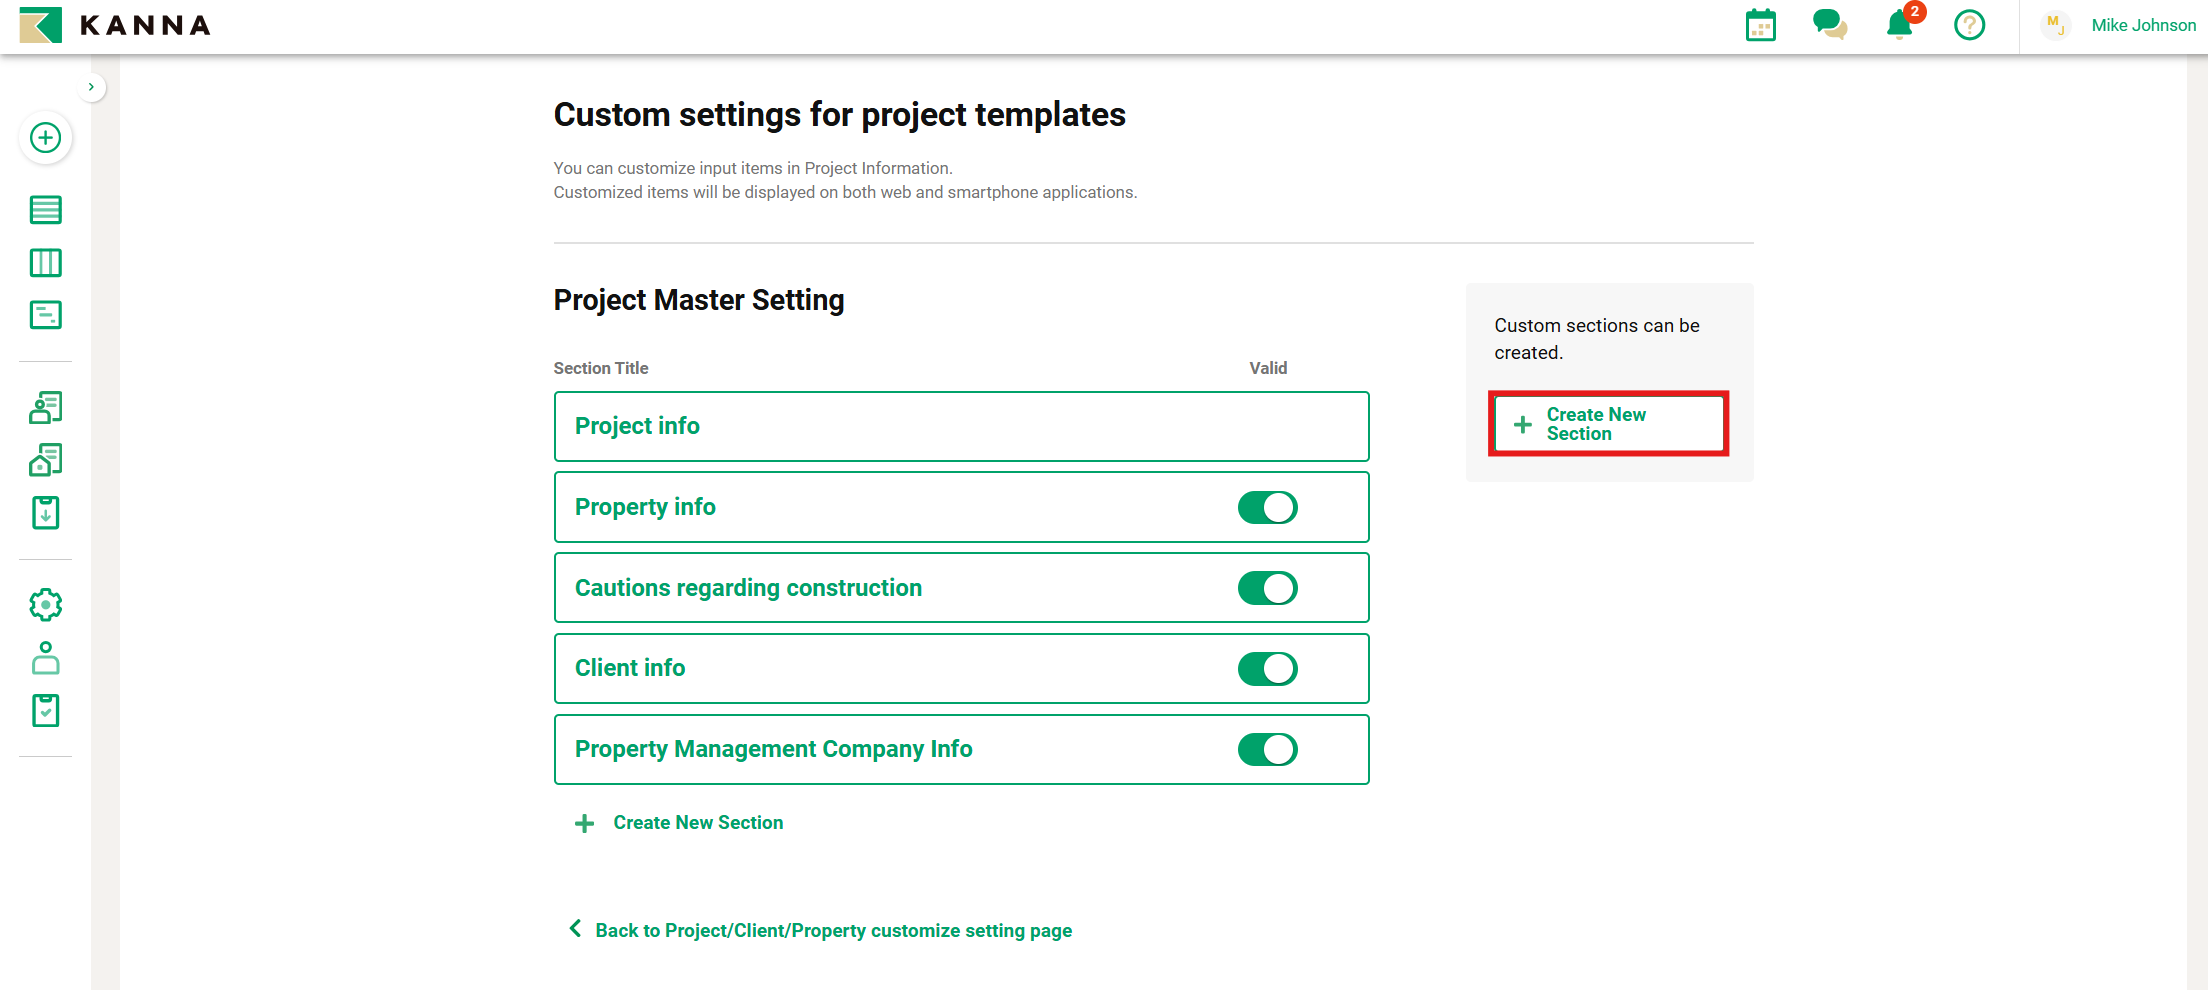This screenshot has width=2208, height=990.
Task: Open notifications bell with badge
Action: (1900, 25)
